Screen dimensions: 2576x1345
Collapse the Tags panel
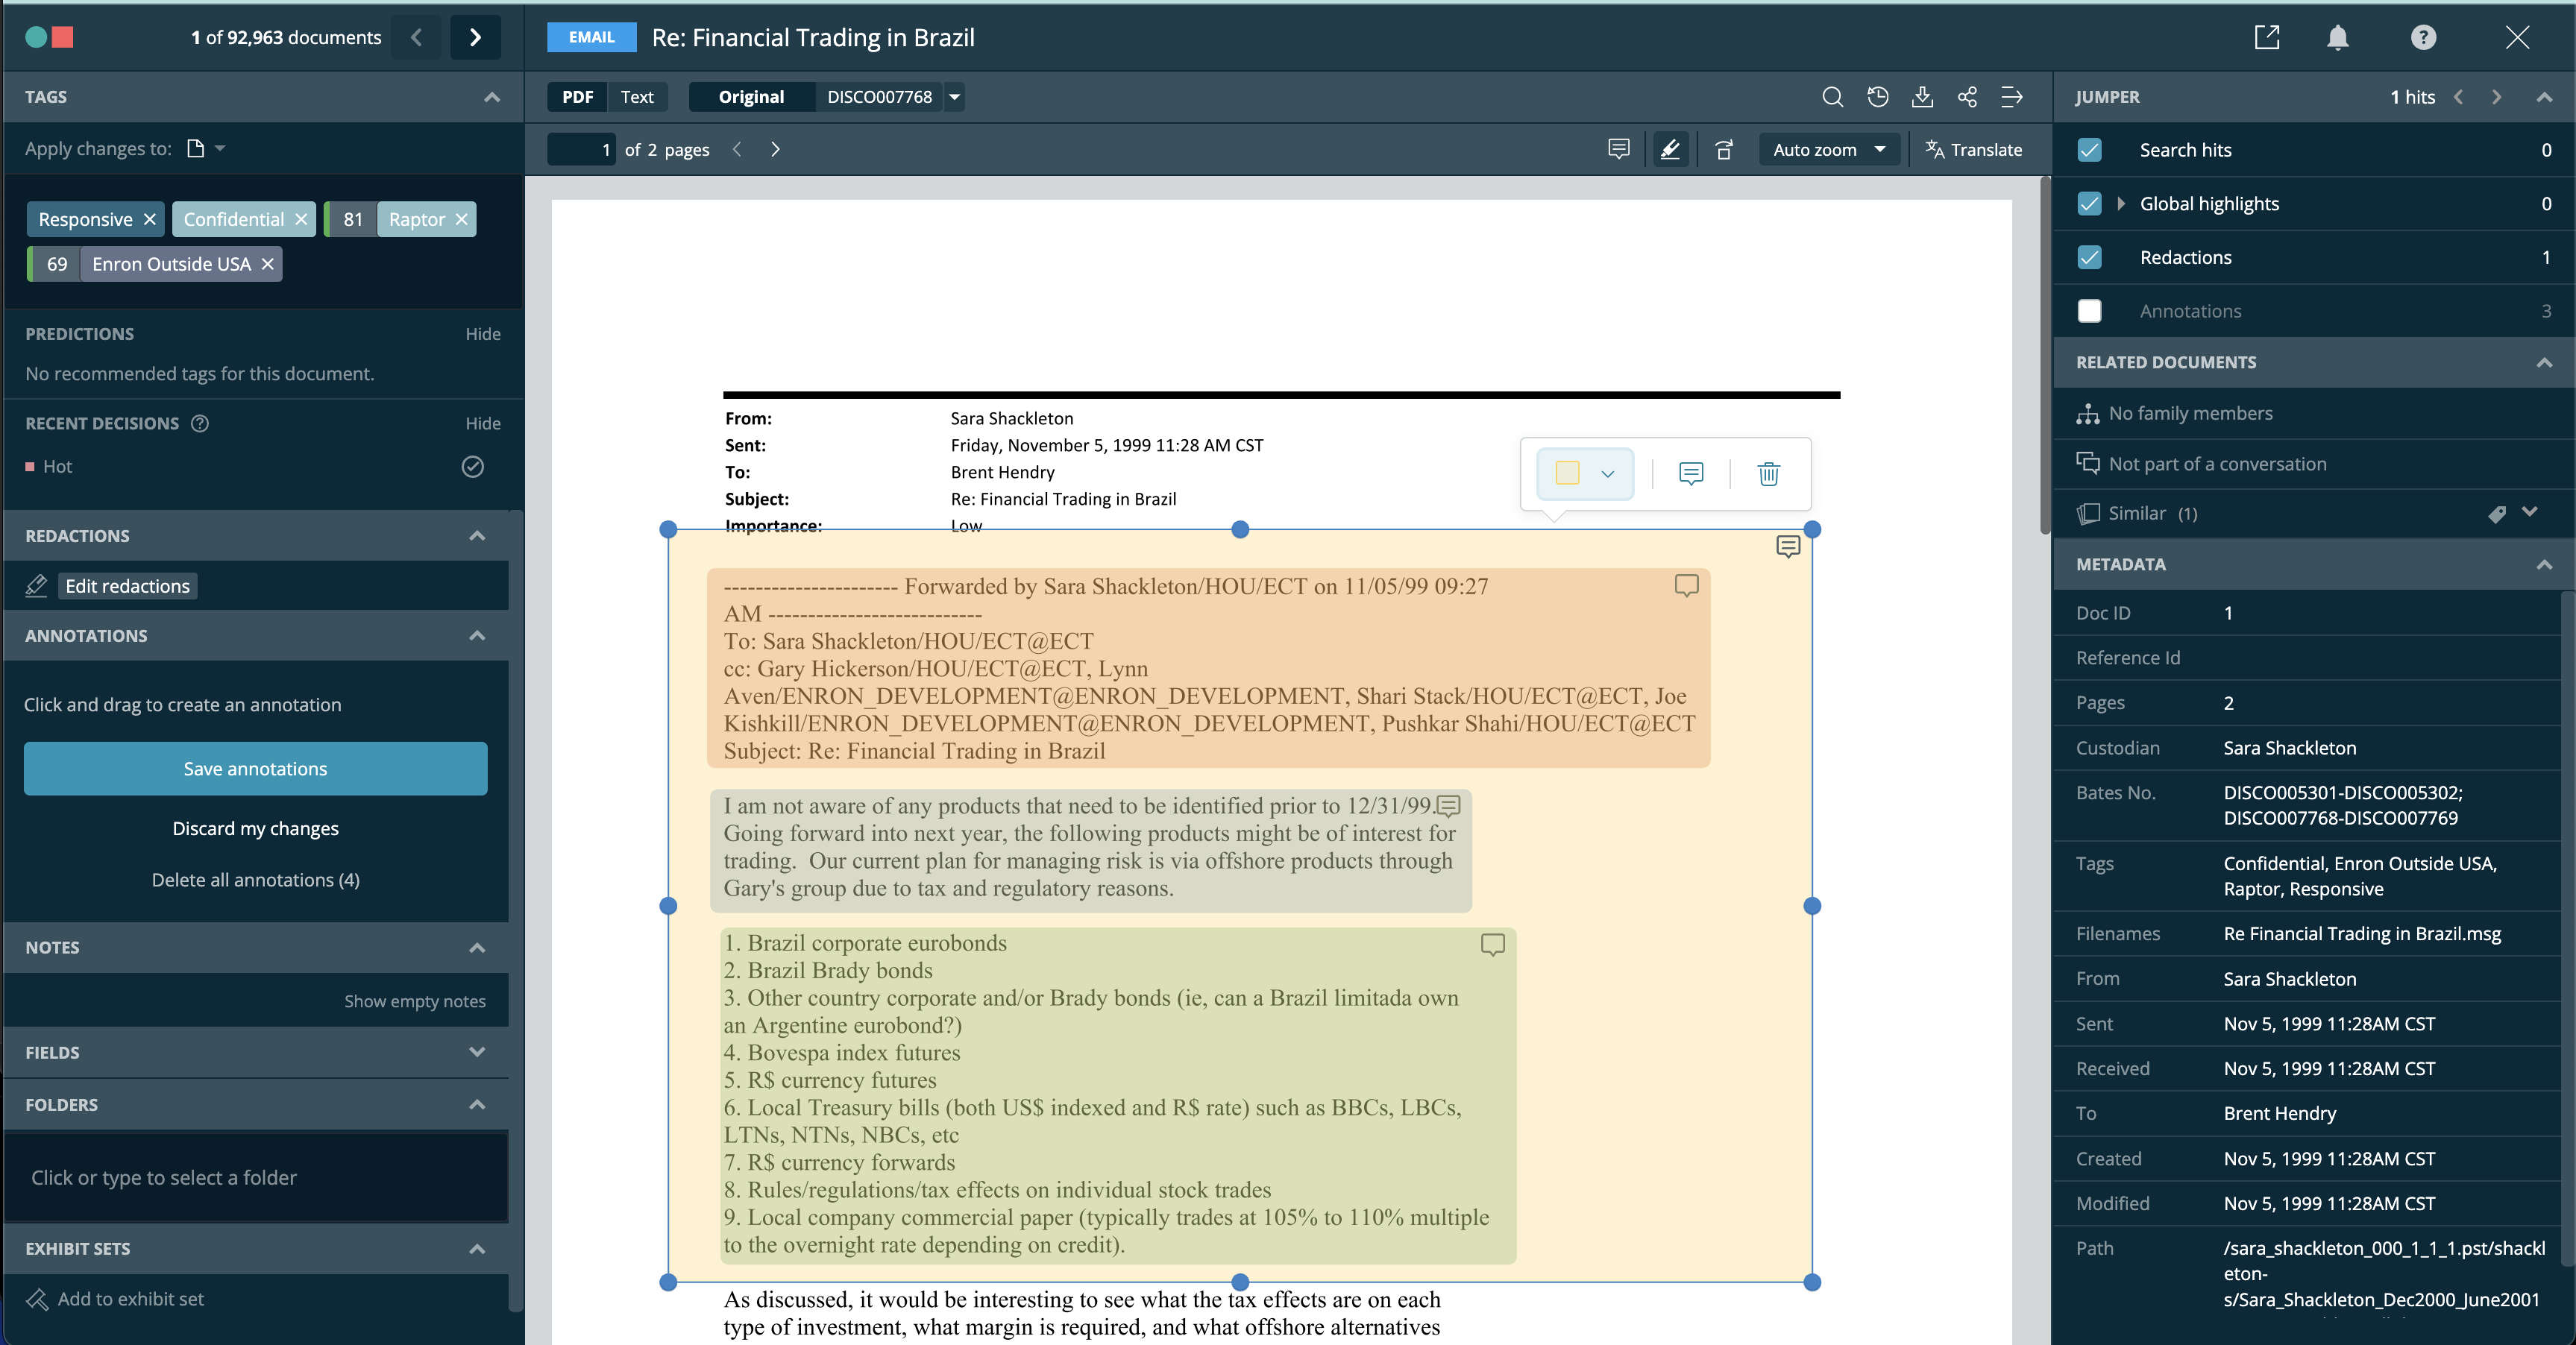492,97
